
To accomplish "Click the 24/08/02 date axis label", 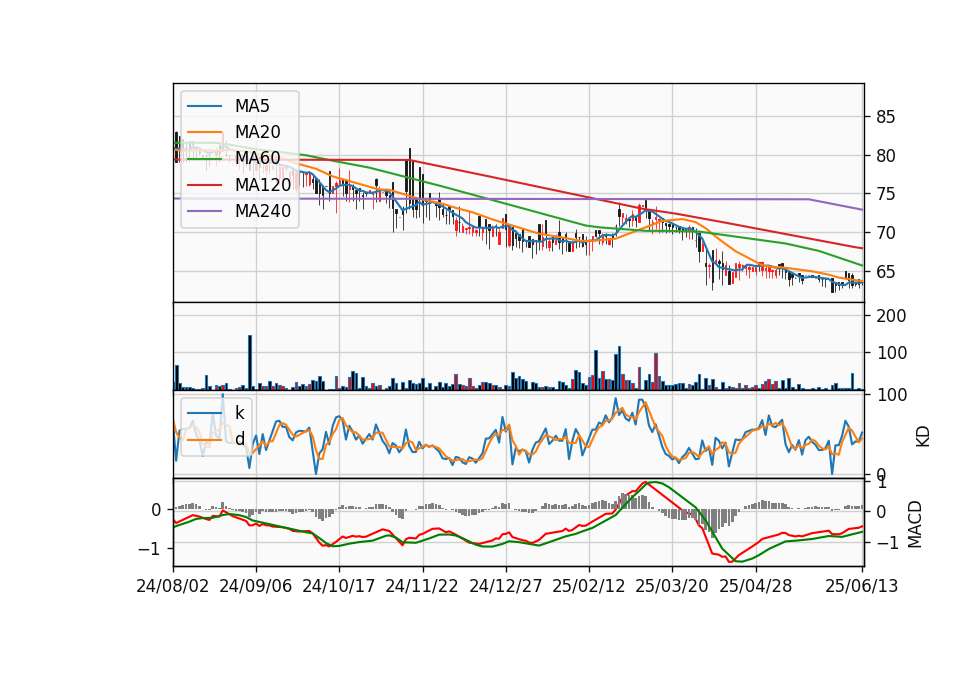I will [173, 586].
